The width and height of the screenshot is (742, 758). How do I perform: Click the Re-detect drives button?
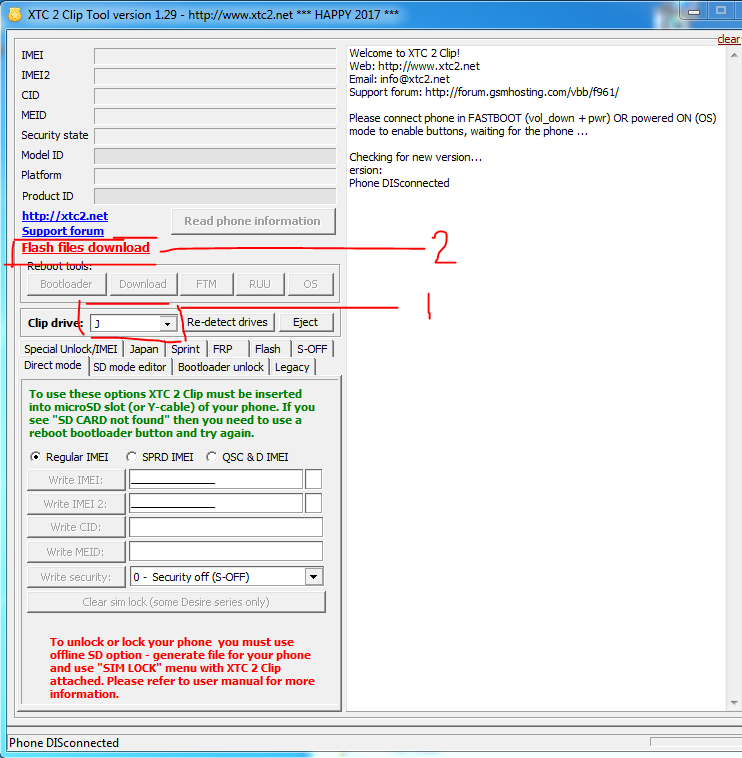(227, 322)
